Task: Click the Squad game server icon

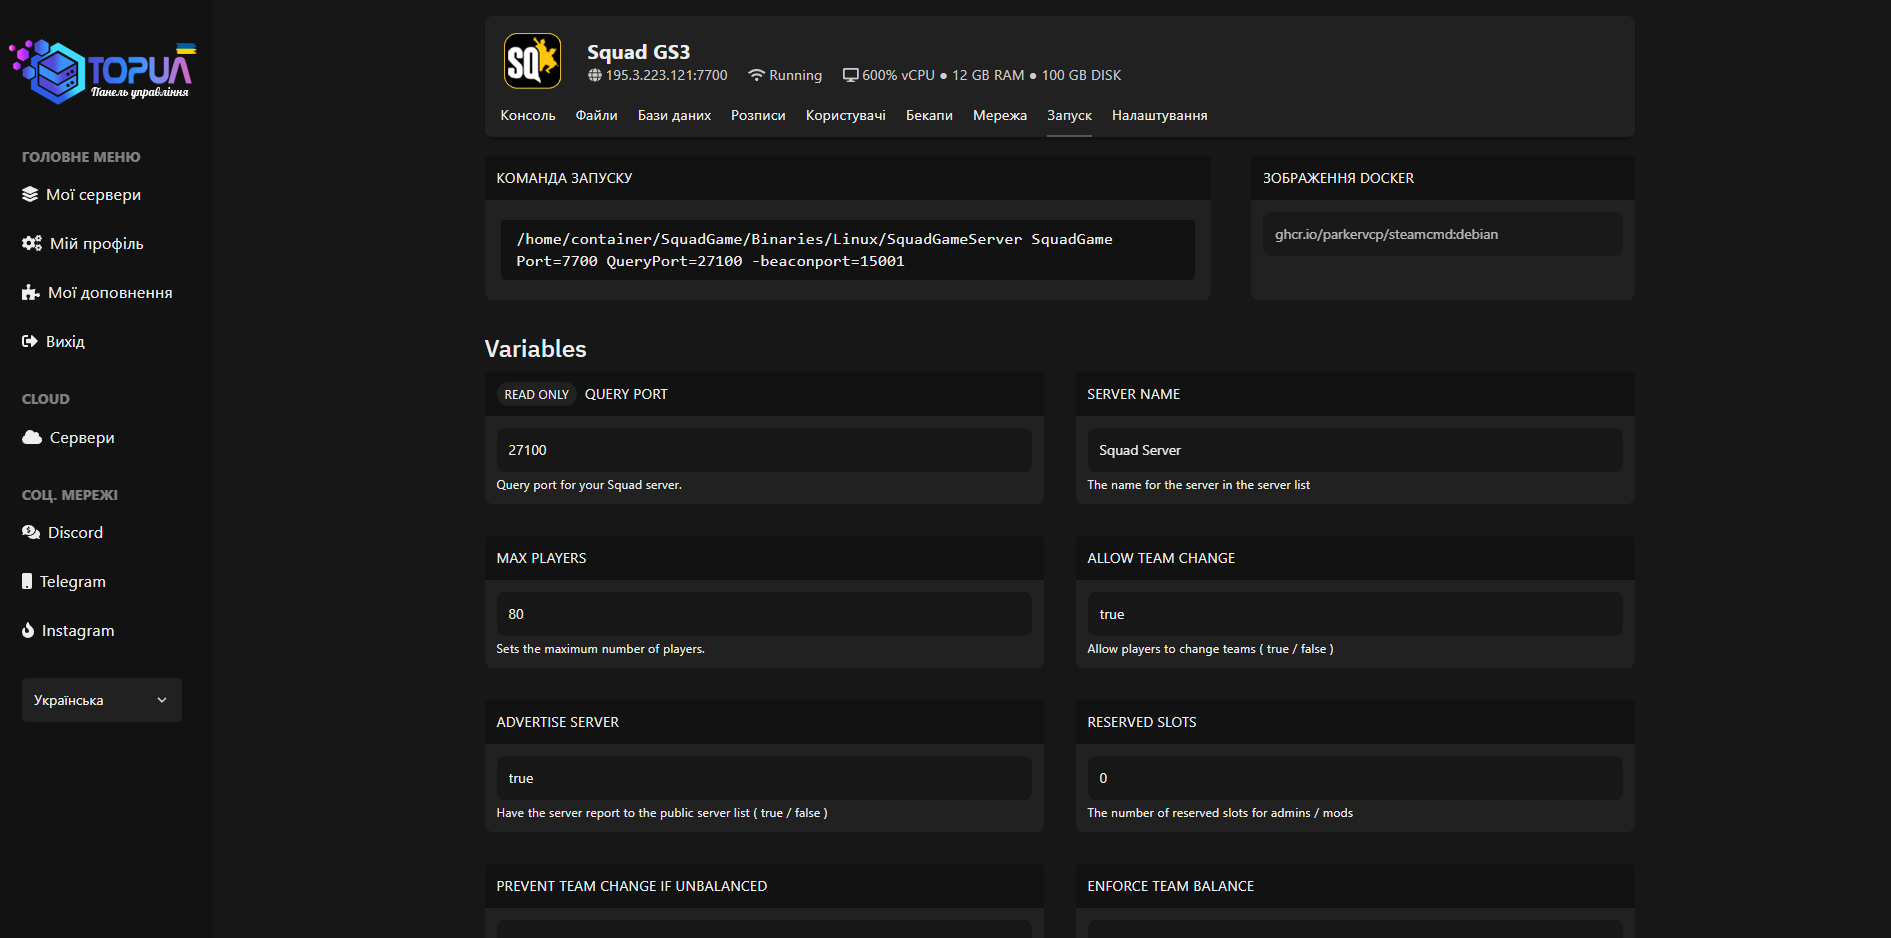Action: point(532,62)
